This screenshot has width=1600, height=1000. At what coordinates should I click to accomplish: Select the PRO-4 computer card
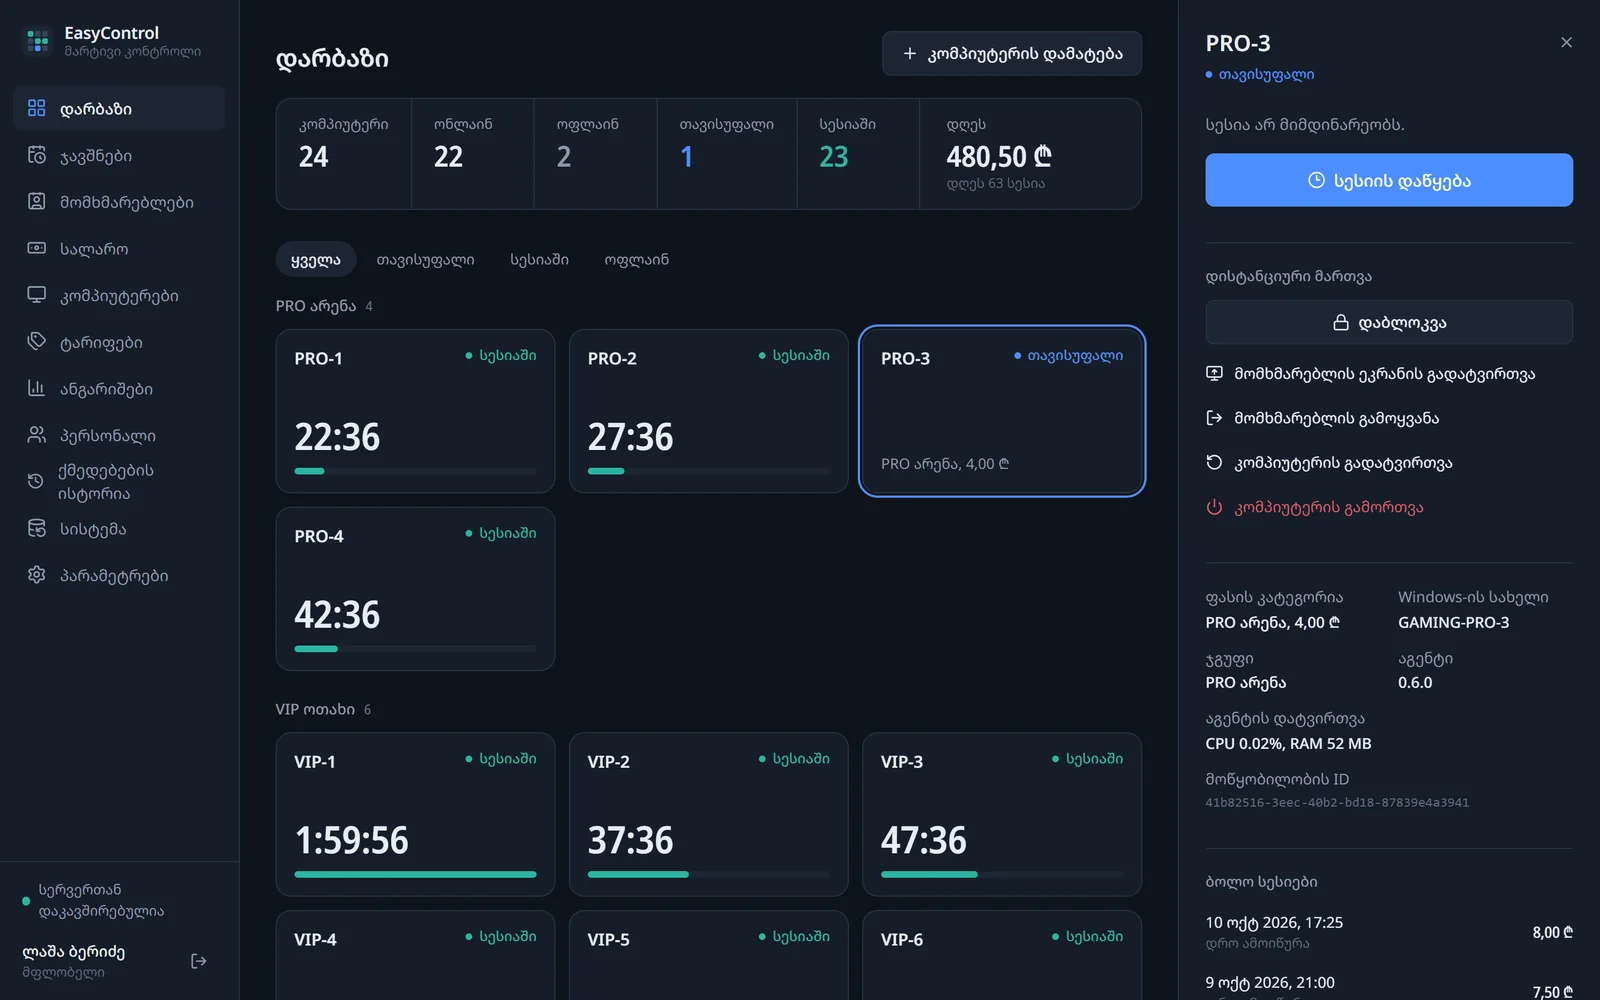pyautogui.click(x=415, y=589)
